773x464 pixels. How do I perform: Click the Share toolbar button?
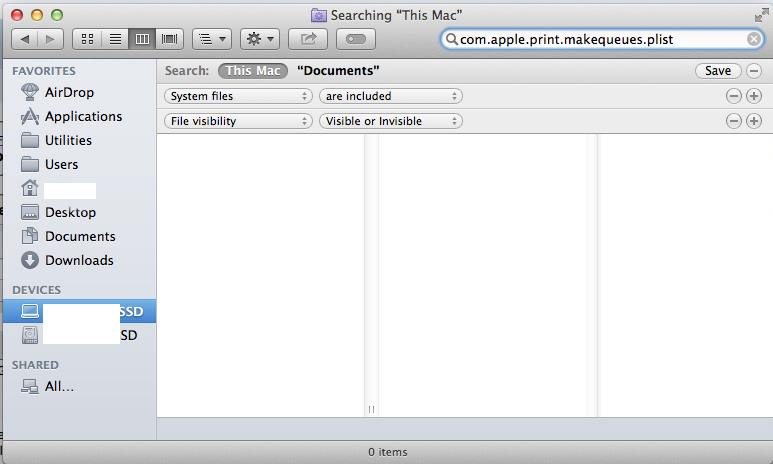(x=308, y=39)
